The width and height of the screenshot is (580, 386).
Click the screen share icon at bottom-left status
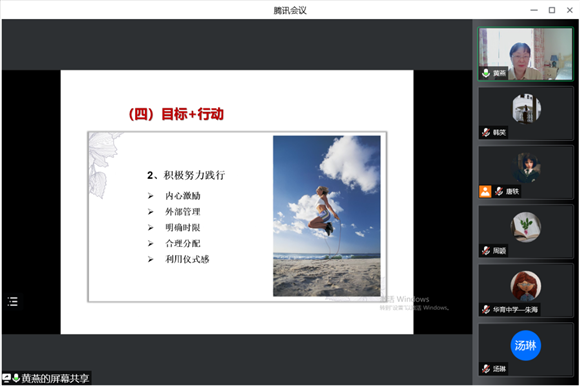(7, 378)
